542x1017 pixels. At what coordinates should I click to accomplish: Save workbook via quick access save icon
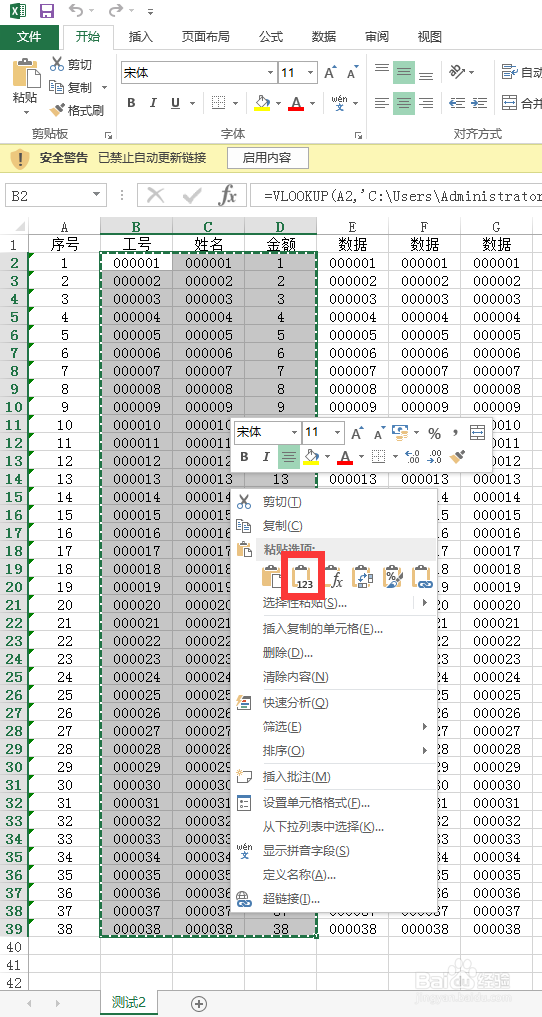47,11
